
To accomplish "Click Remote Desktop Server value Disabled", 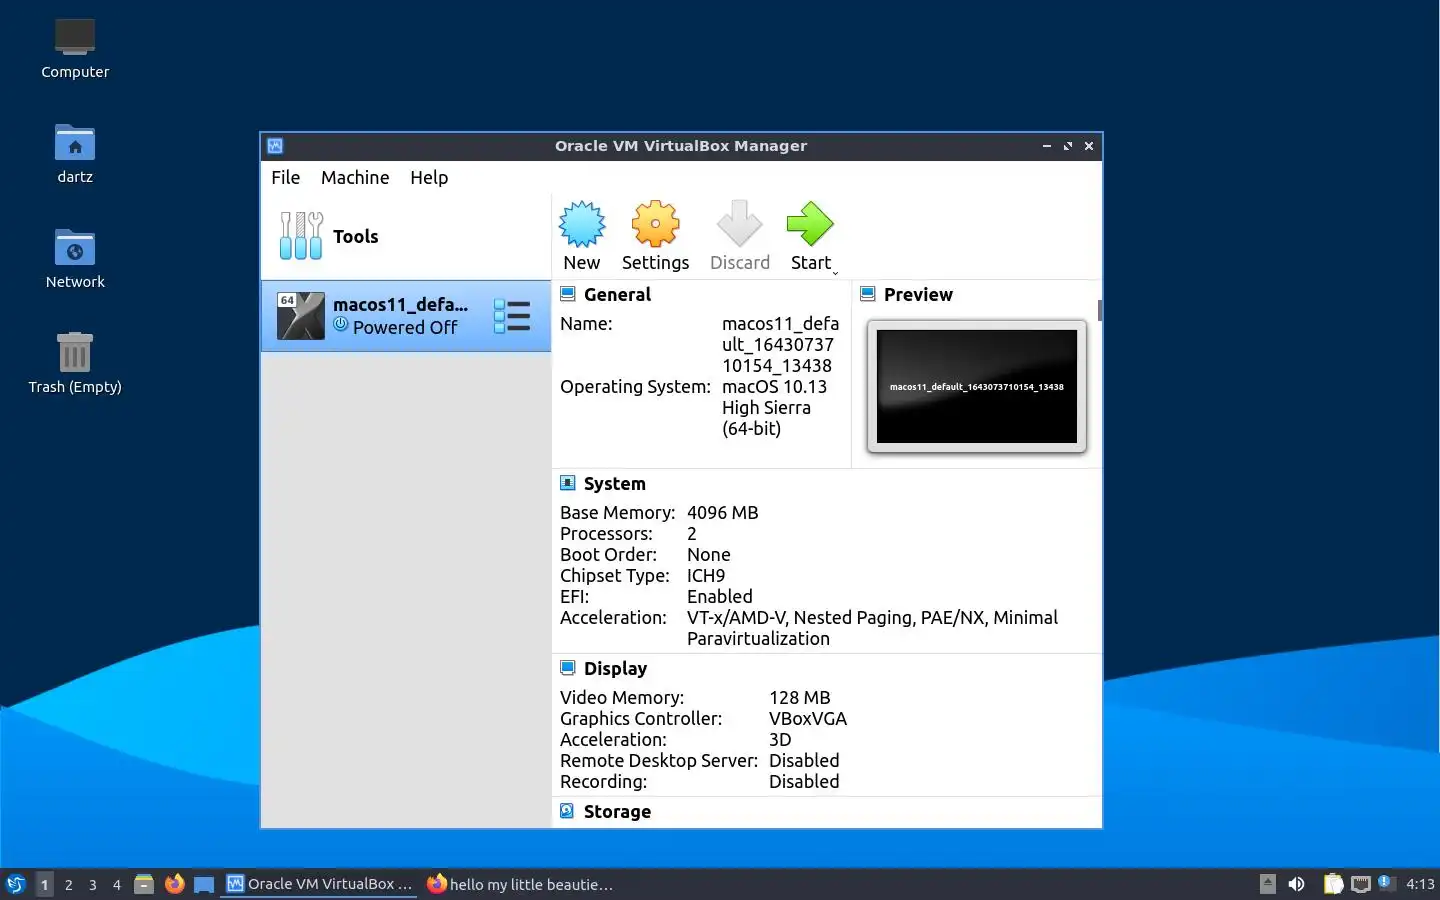I will point(804,761).
